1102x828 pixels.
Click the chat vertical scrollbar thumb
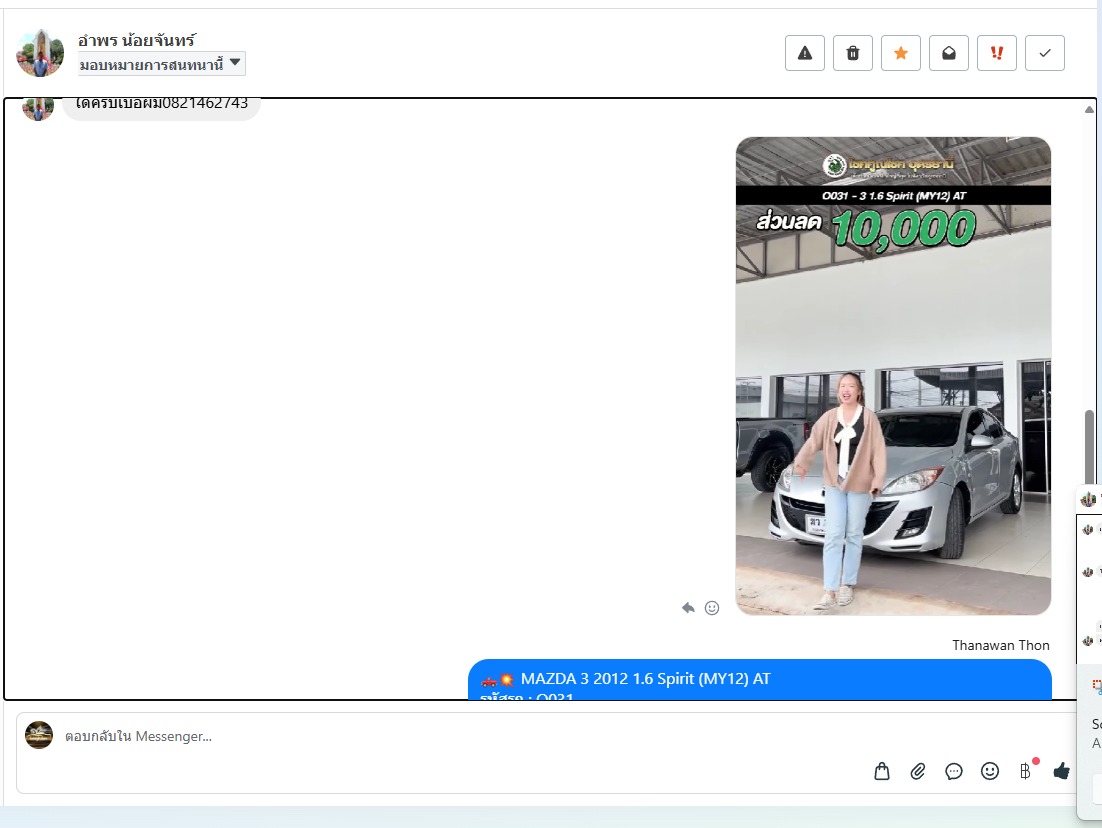(1089, 445)
